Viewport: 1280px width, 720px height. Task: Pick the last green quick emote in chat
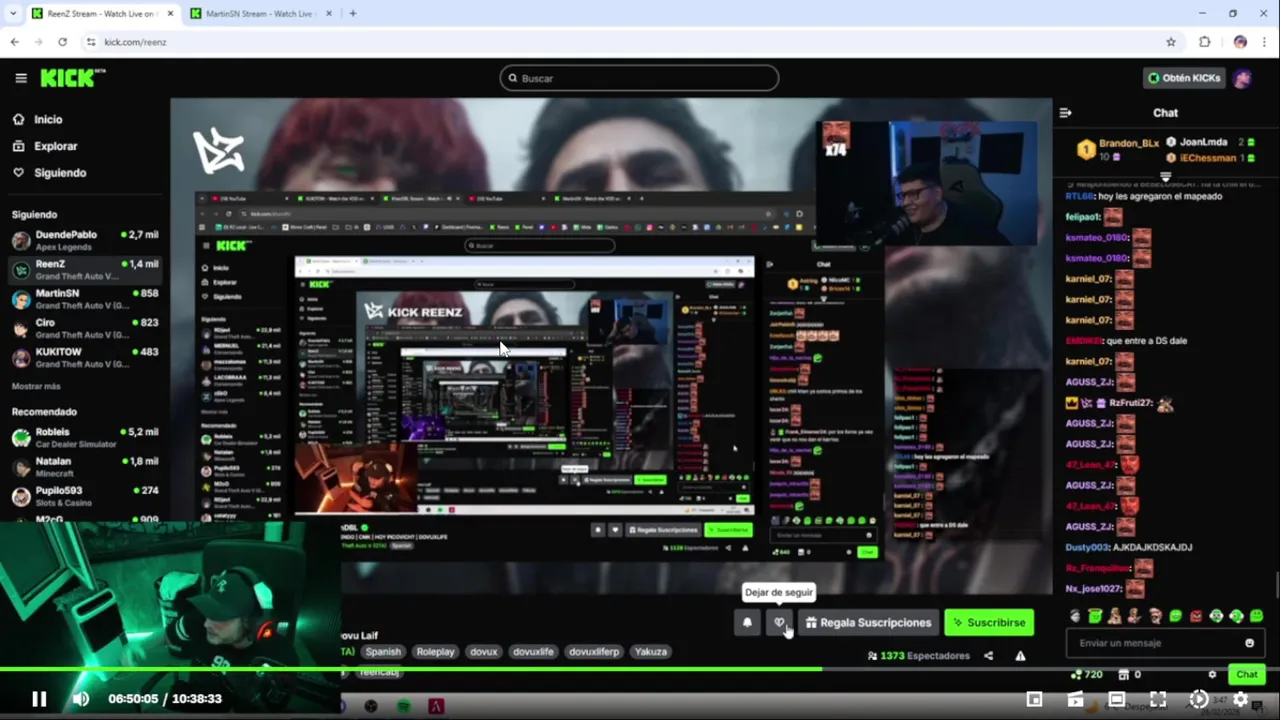[x=1256, y=616]
